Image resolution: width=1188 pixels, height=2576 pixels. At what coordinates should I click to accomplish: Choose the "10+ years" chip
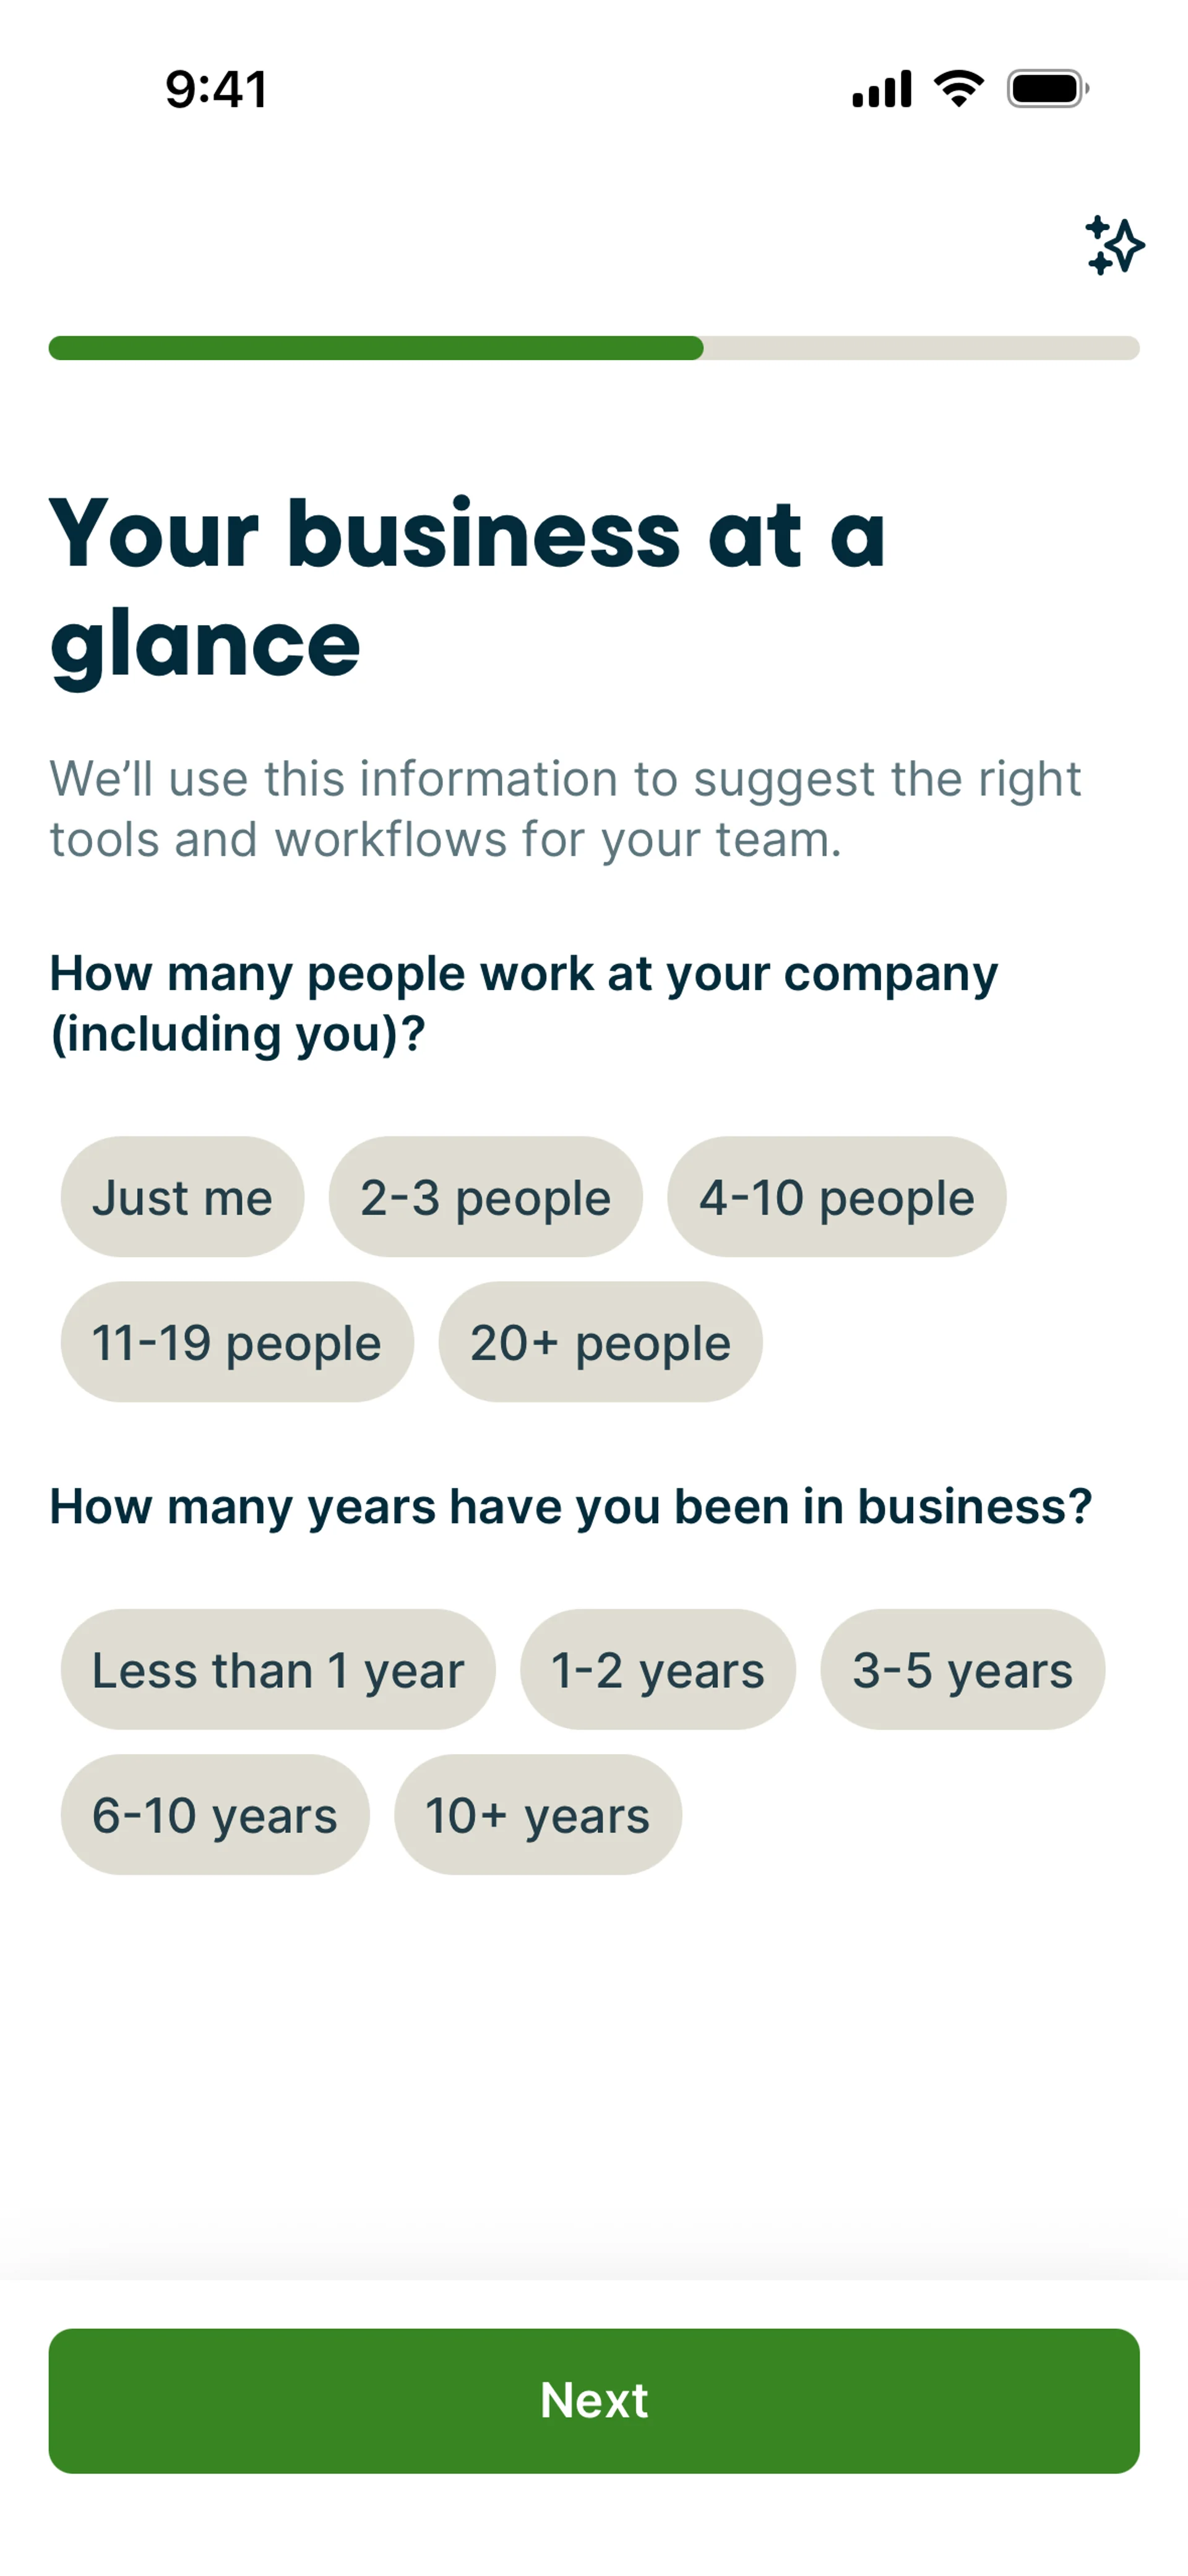click(538, 1814)
